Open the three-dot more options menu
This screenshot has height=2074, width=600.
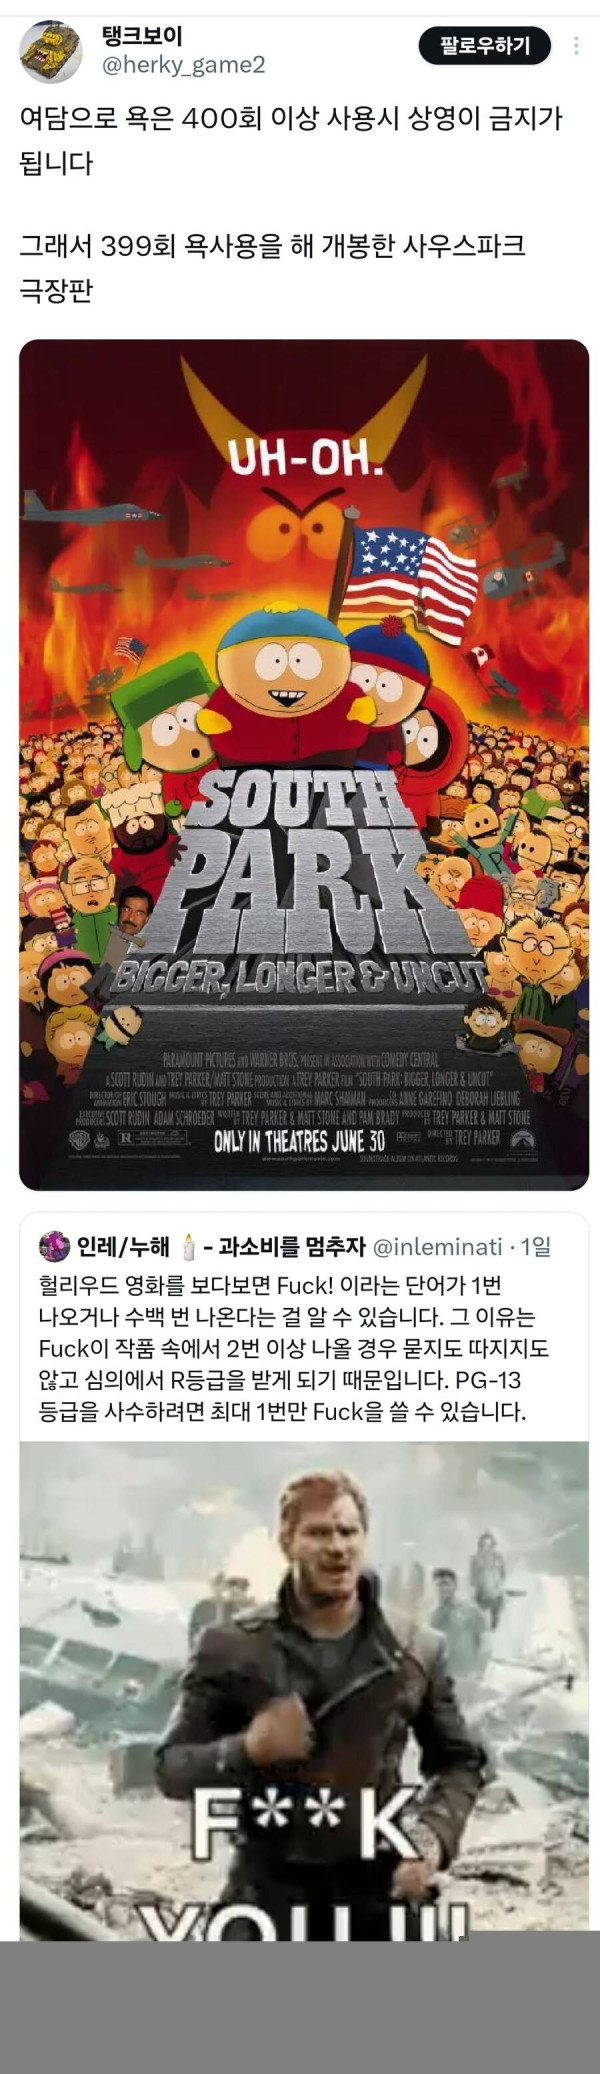point(576,46)
